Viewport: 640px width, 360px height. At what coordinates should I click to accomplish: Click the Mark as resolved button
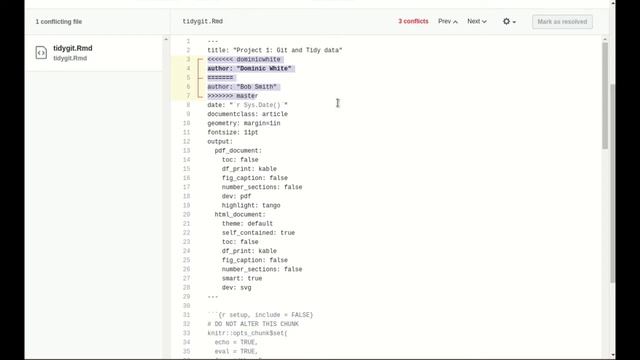[562, 22]
